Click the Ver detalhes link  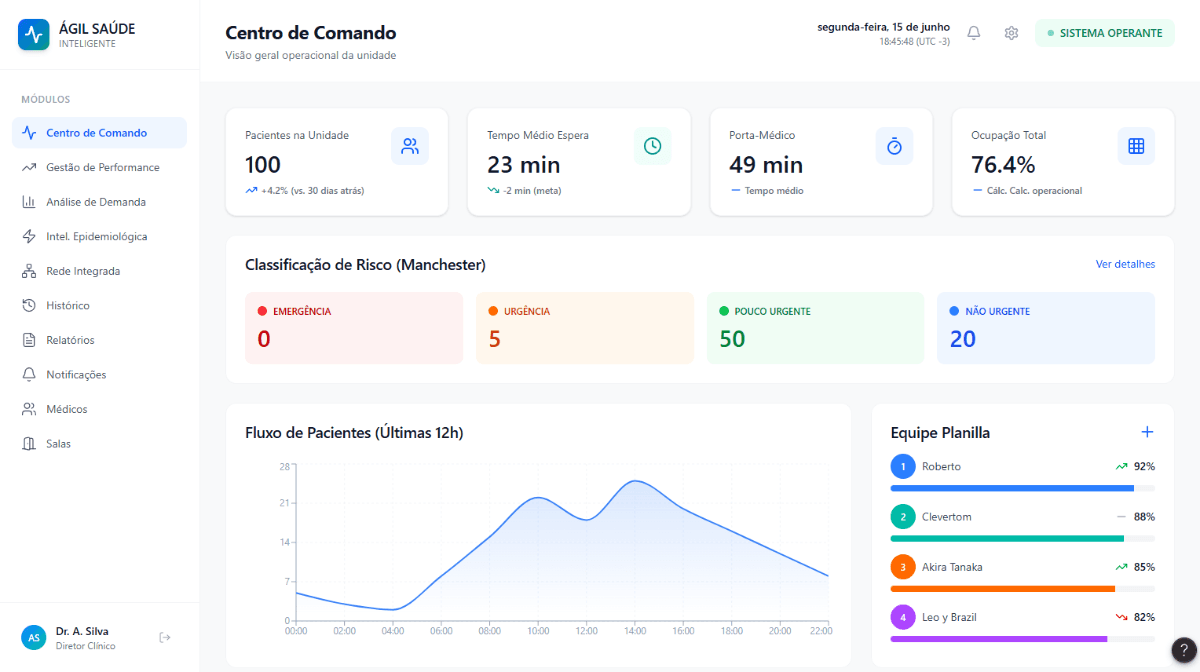[1125, 264]
